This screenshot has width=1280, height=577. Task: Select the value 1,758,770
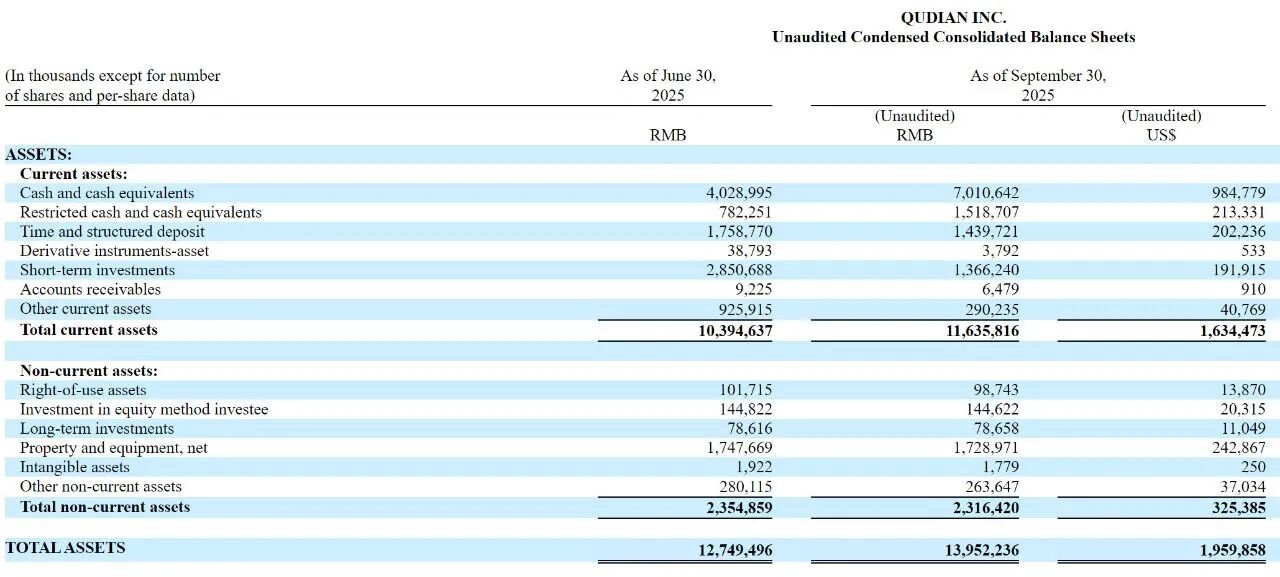[739, 231]
